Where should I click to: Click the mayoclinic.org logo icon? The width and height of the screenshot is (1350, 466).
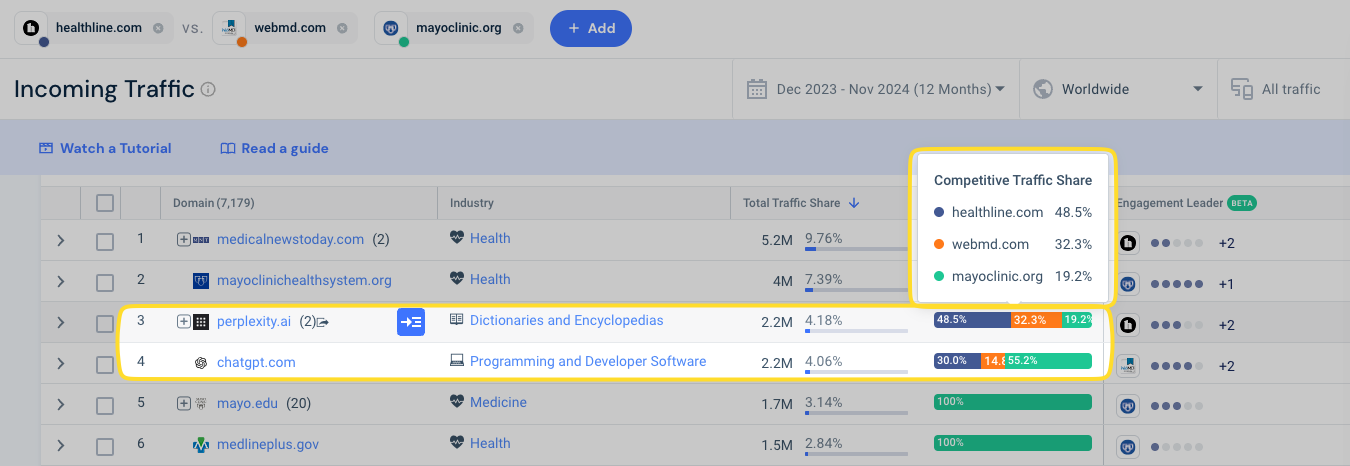(x=392, y=28)
